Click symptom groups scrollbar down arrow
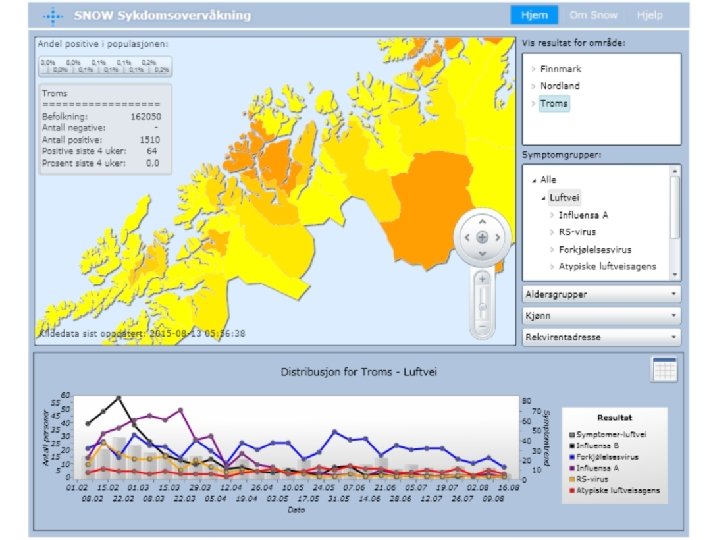The height and width of the screenshot is (540, 720). [x=675, y=275]
